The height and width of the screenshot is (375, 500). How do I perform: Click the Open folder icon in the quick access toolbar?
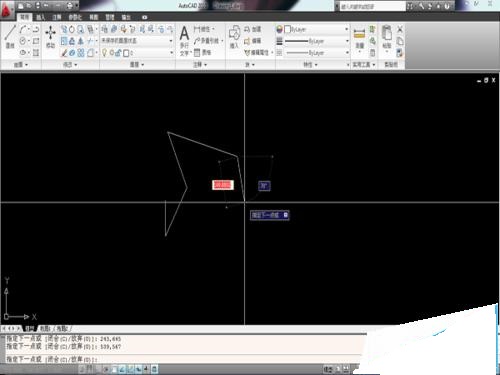click(29, 6)
